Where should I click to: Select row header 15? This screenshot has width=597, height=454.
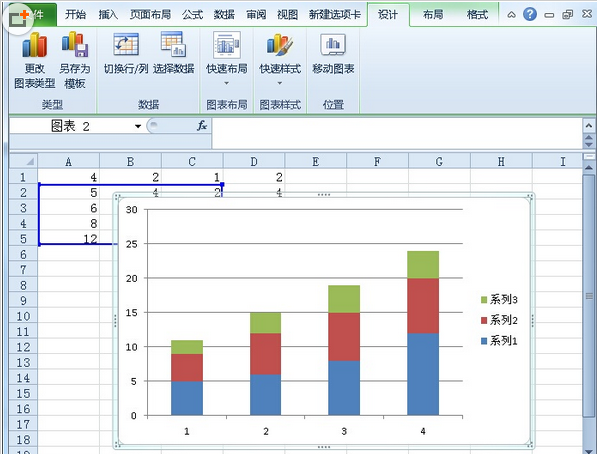tap(23, 393)
